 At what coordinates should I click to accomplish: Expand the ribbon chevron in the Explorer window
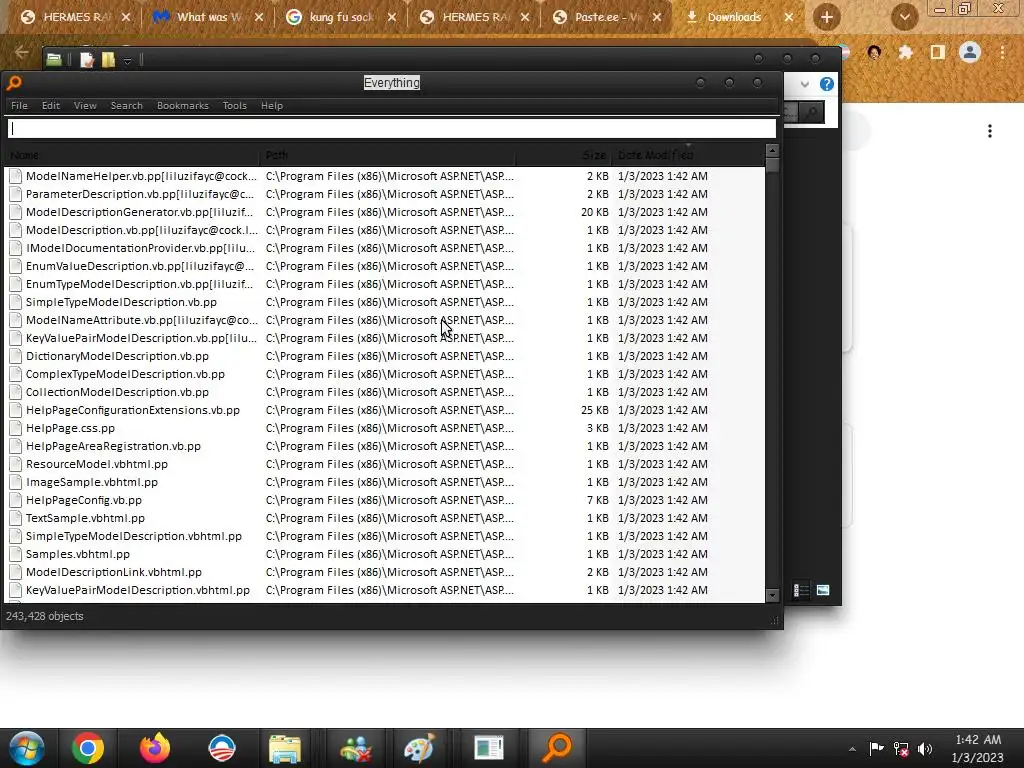(x=805, y=84)
